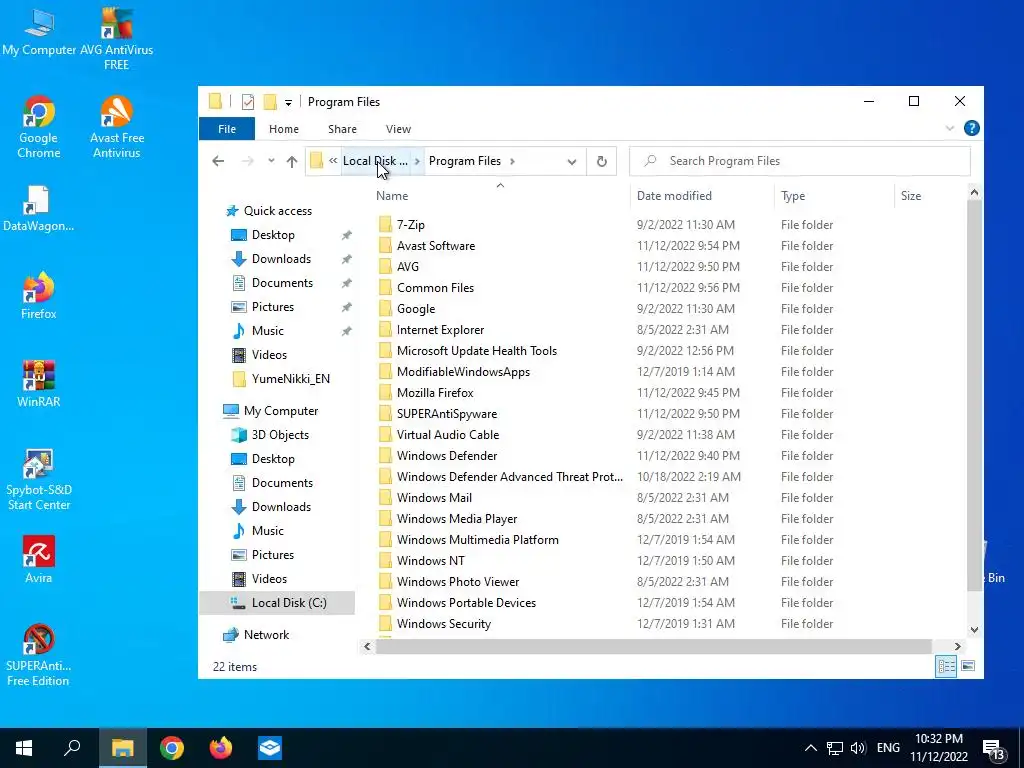Select Quick access in navigation pane
The width and height of the screenshot is (1024, 768).
(x=278, y=211)
